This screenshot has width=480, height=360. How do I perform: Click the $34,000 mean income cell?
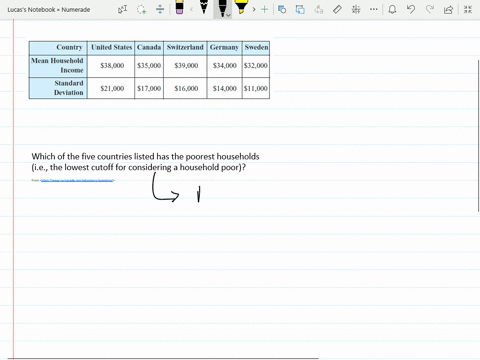click(224, 66)
